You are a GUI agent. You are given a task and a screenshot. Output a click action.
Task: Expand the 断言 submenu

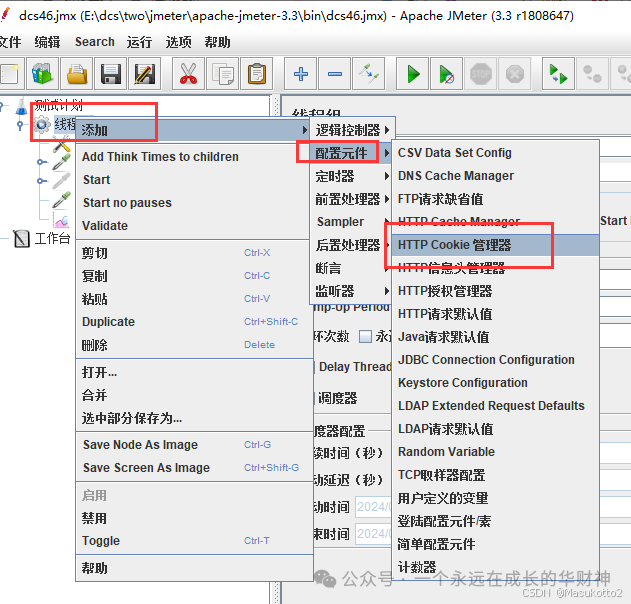tap(349, 268)
